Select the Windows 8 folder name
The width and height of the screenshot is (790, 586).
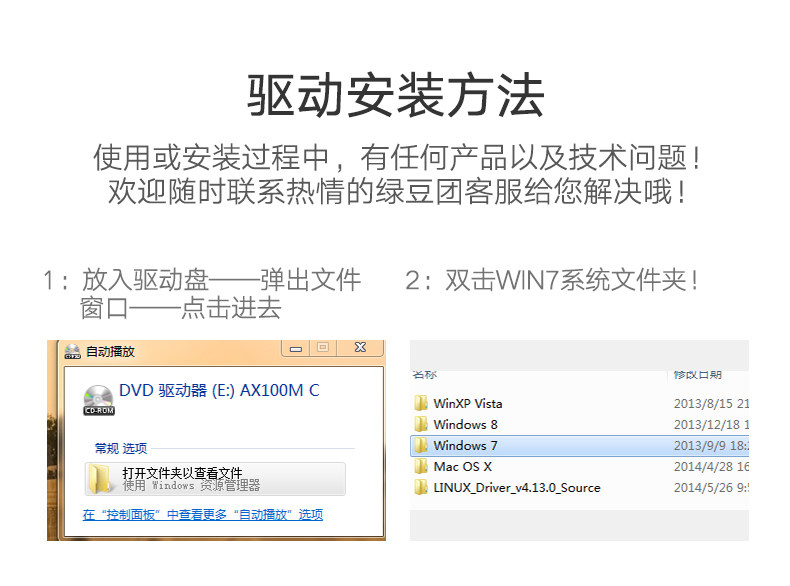465,425
